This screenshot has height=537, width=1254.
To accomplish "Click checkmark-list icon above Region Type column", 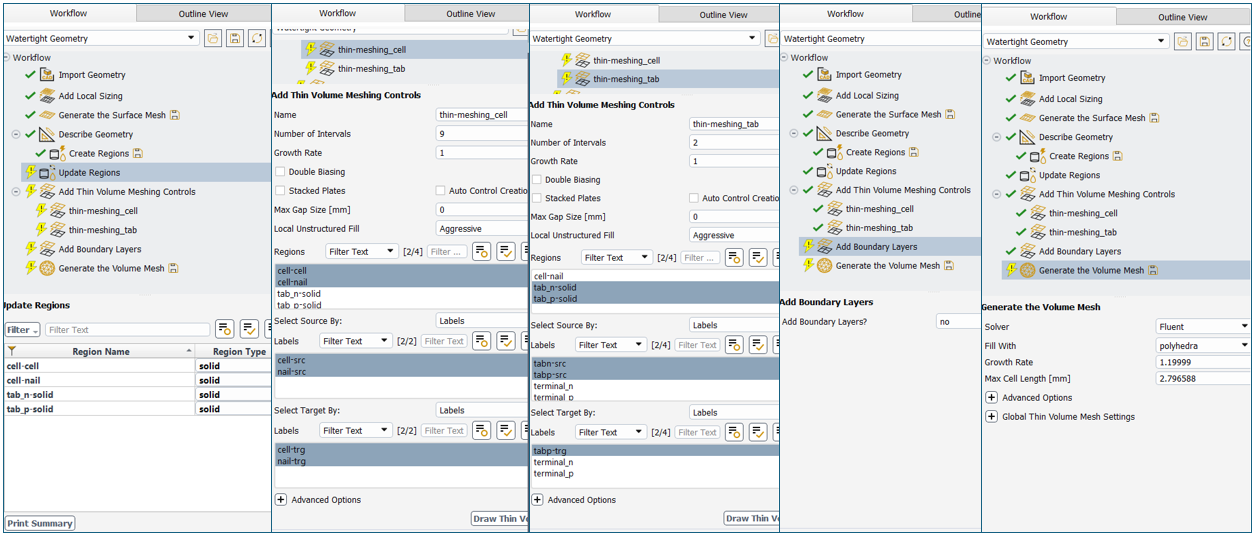I will 249,329.
